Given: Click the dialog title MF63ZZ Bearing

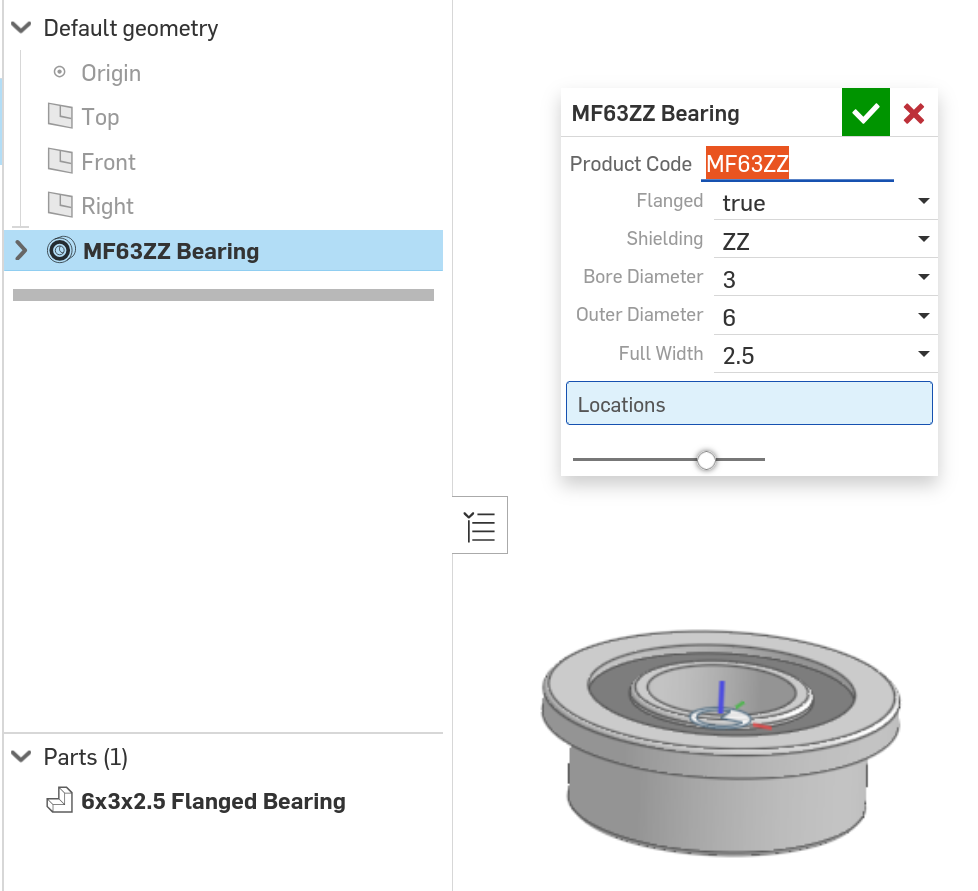Looking at the screenshot, I should (655, 113).
